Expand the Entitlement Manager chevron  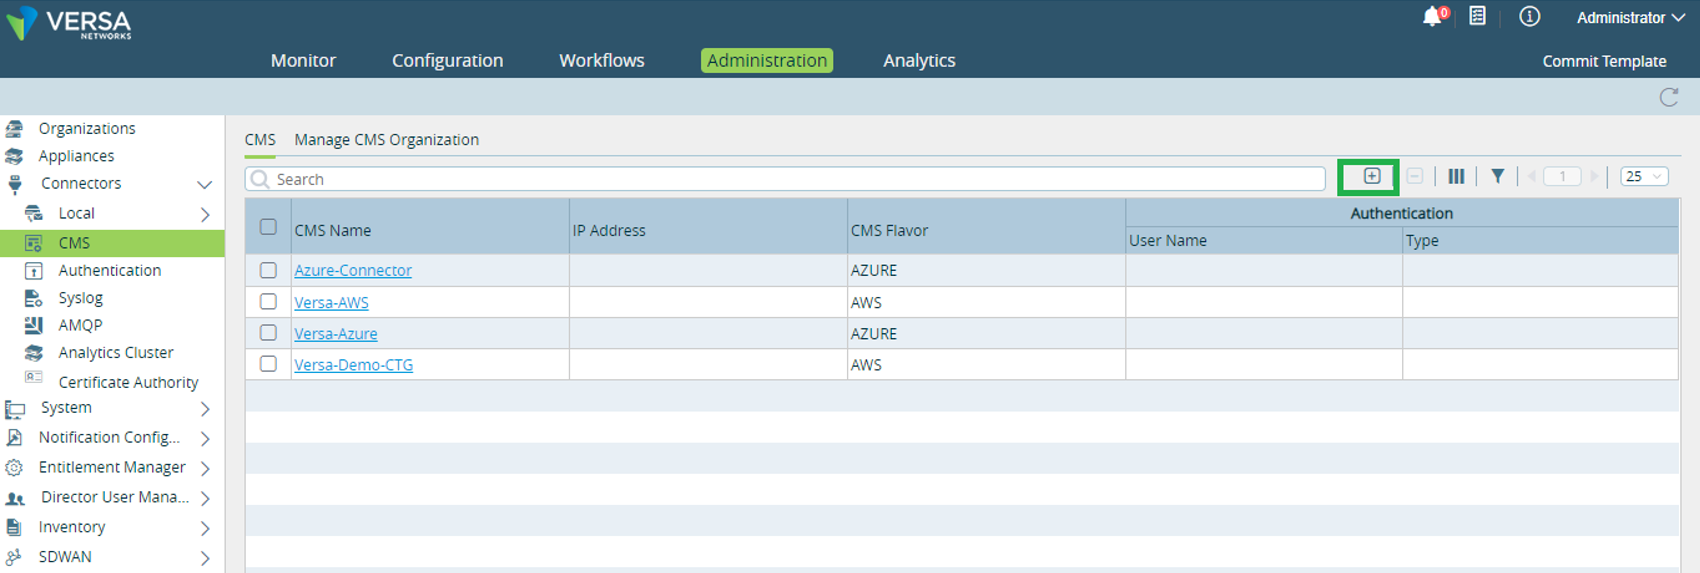tap(205, 468)
